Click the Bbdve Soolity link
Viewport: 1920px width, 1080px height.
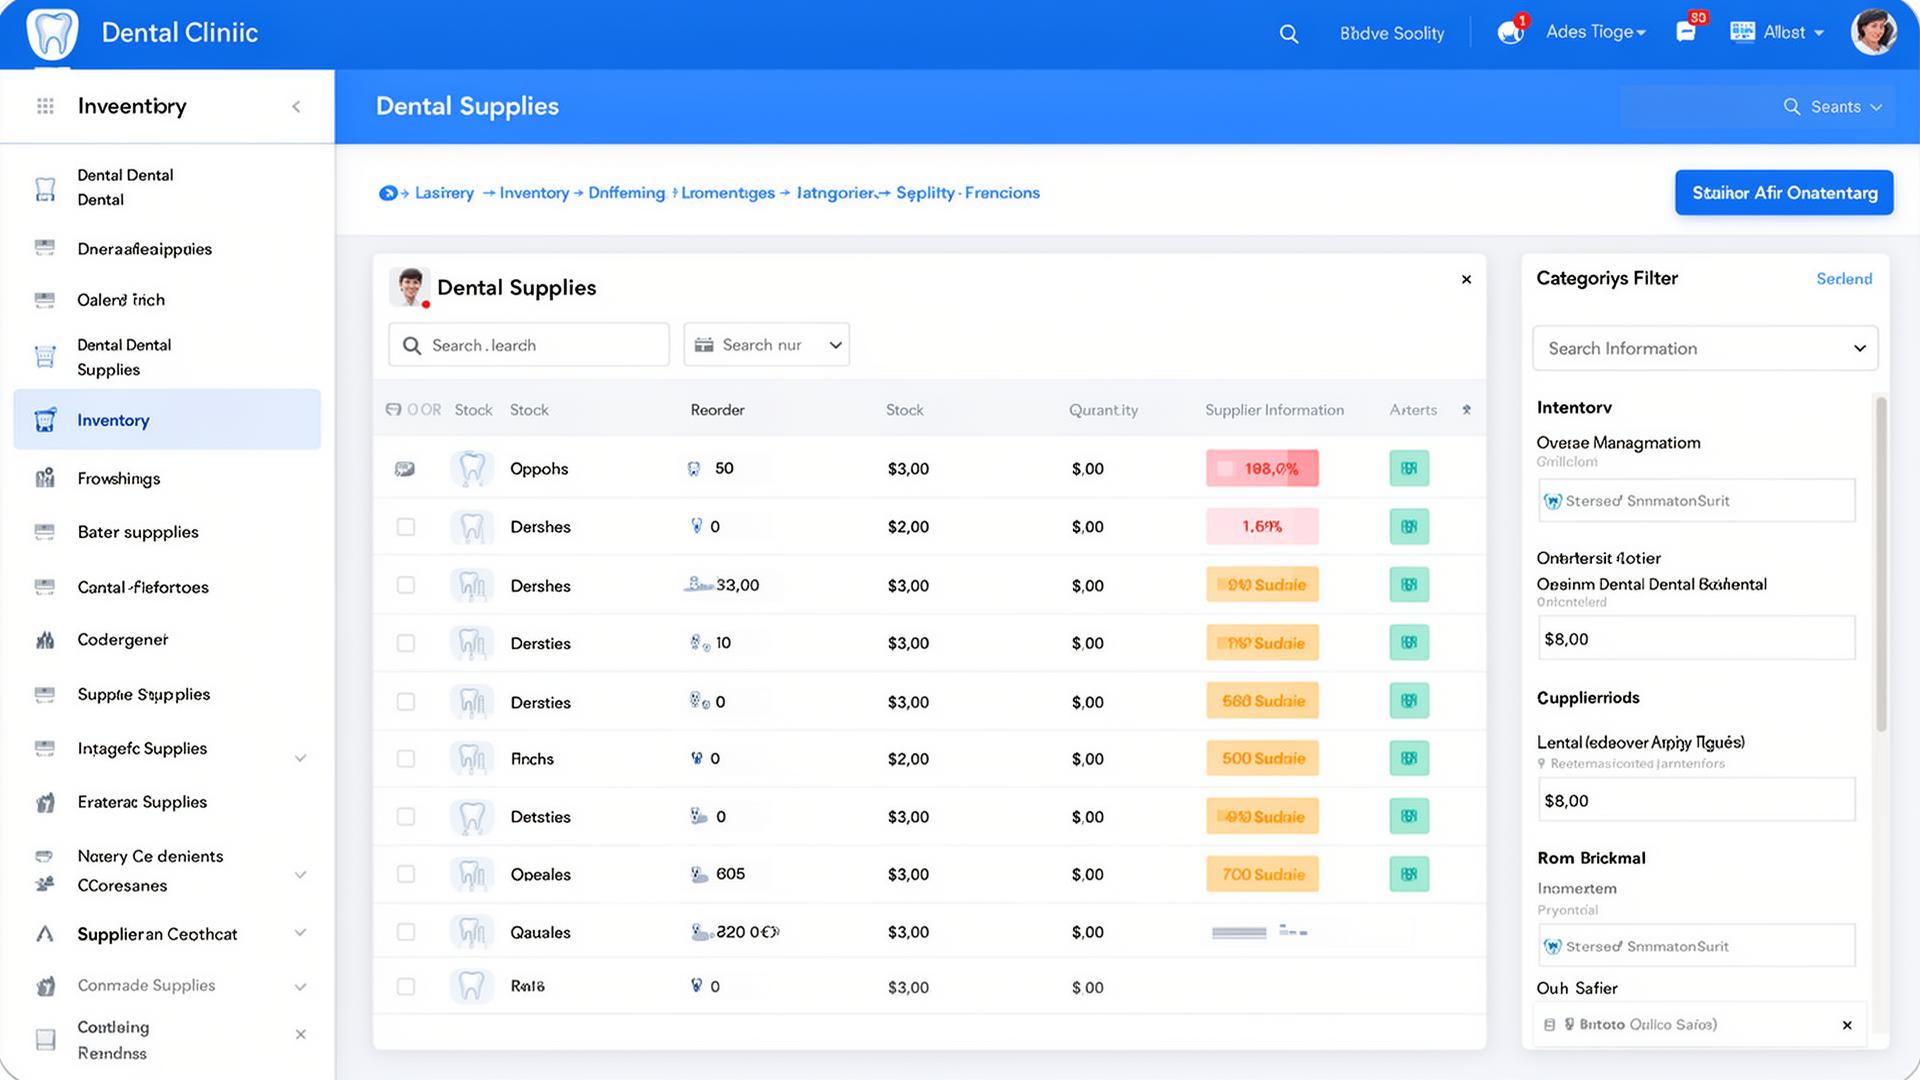pyautogui.click(x=1392, y=34)
